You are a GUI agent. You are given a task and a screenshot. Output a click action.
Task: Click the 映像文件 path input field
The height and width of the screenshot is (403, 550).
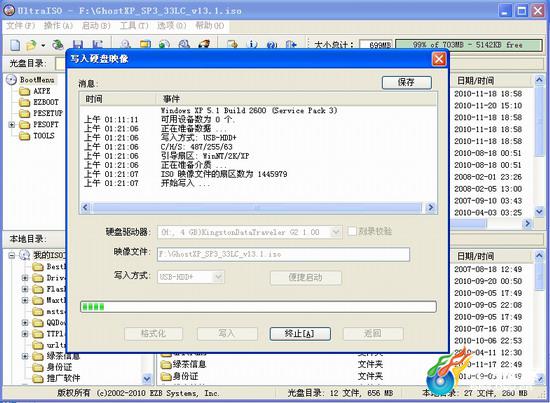(x=283, y=254)
